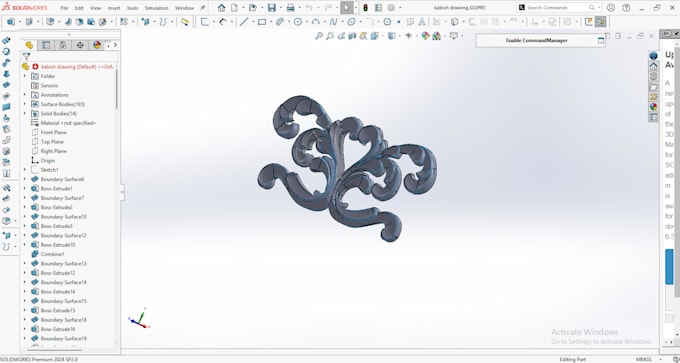Open the Window menu
The image size is (680, 363).
coord(184,8)
